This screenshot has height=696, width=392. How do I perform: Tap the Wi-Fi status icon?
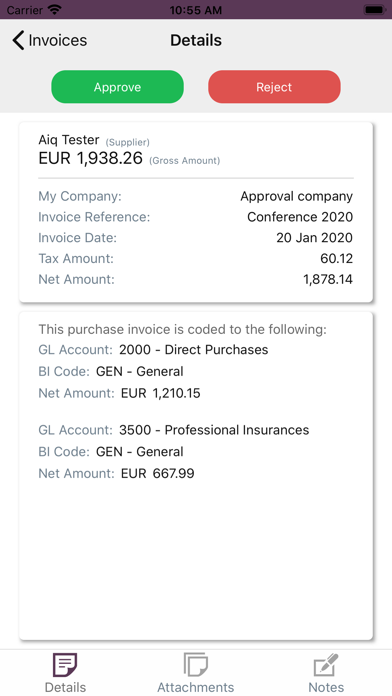(55, 9)
